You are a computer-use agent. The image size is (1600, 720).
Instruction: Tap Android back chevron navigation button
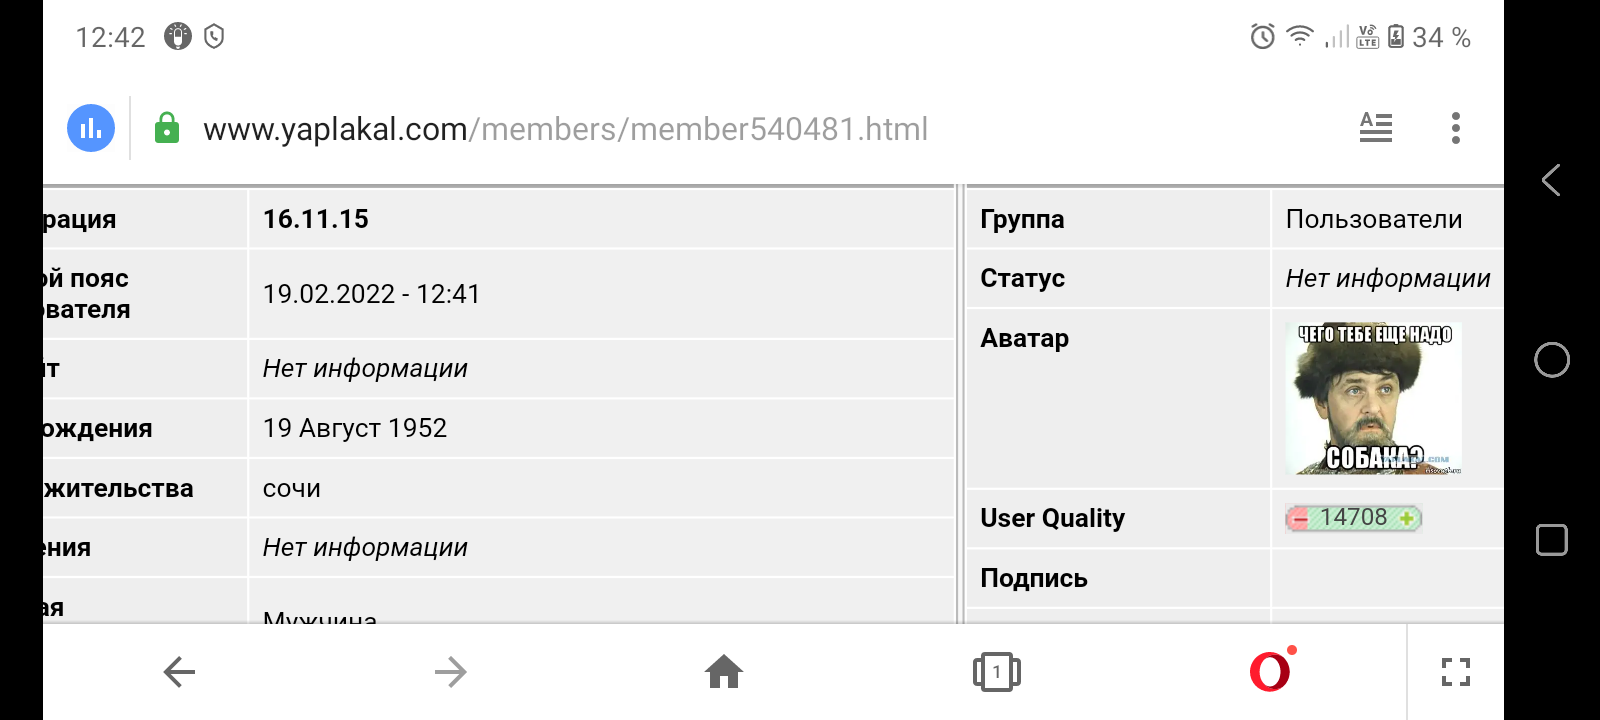tap(1551, 180)
